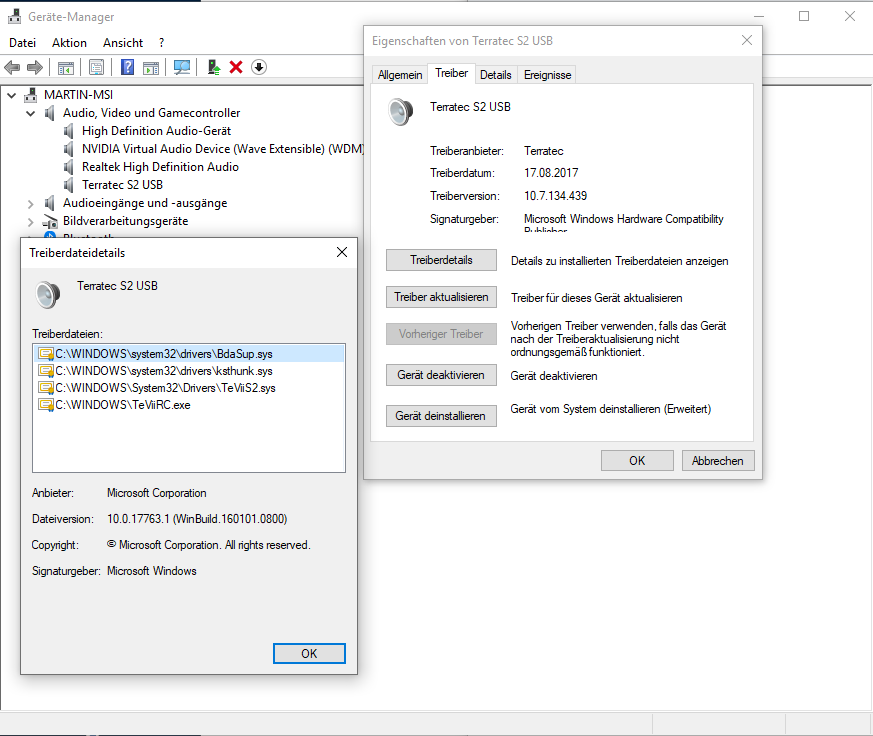Collapse the MARTIN-MSI root node
The image size is (873, 736).
coord(12,95)
